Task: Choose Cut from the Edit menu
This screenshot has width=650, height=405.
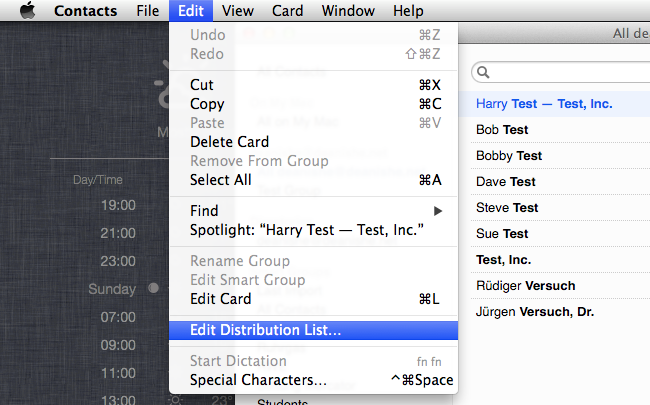Action: (313, 85)
